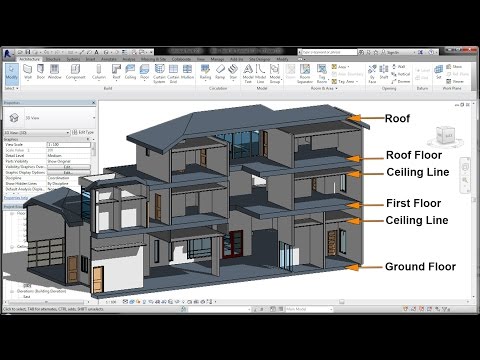Choose the Door tool
The image size is (480, 360).
point(40,72)
